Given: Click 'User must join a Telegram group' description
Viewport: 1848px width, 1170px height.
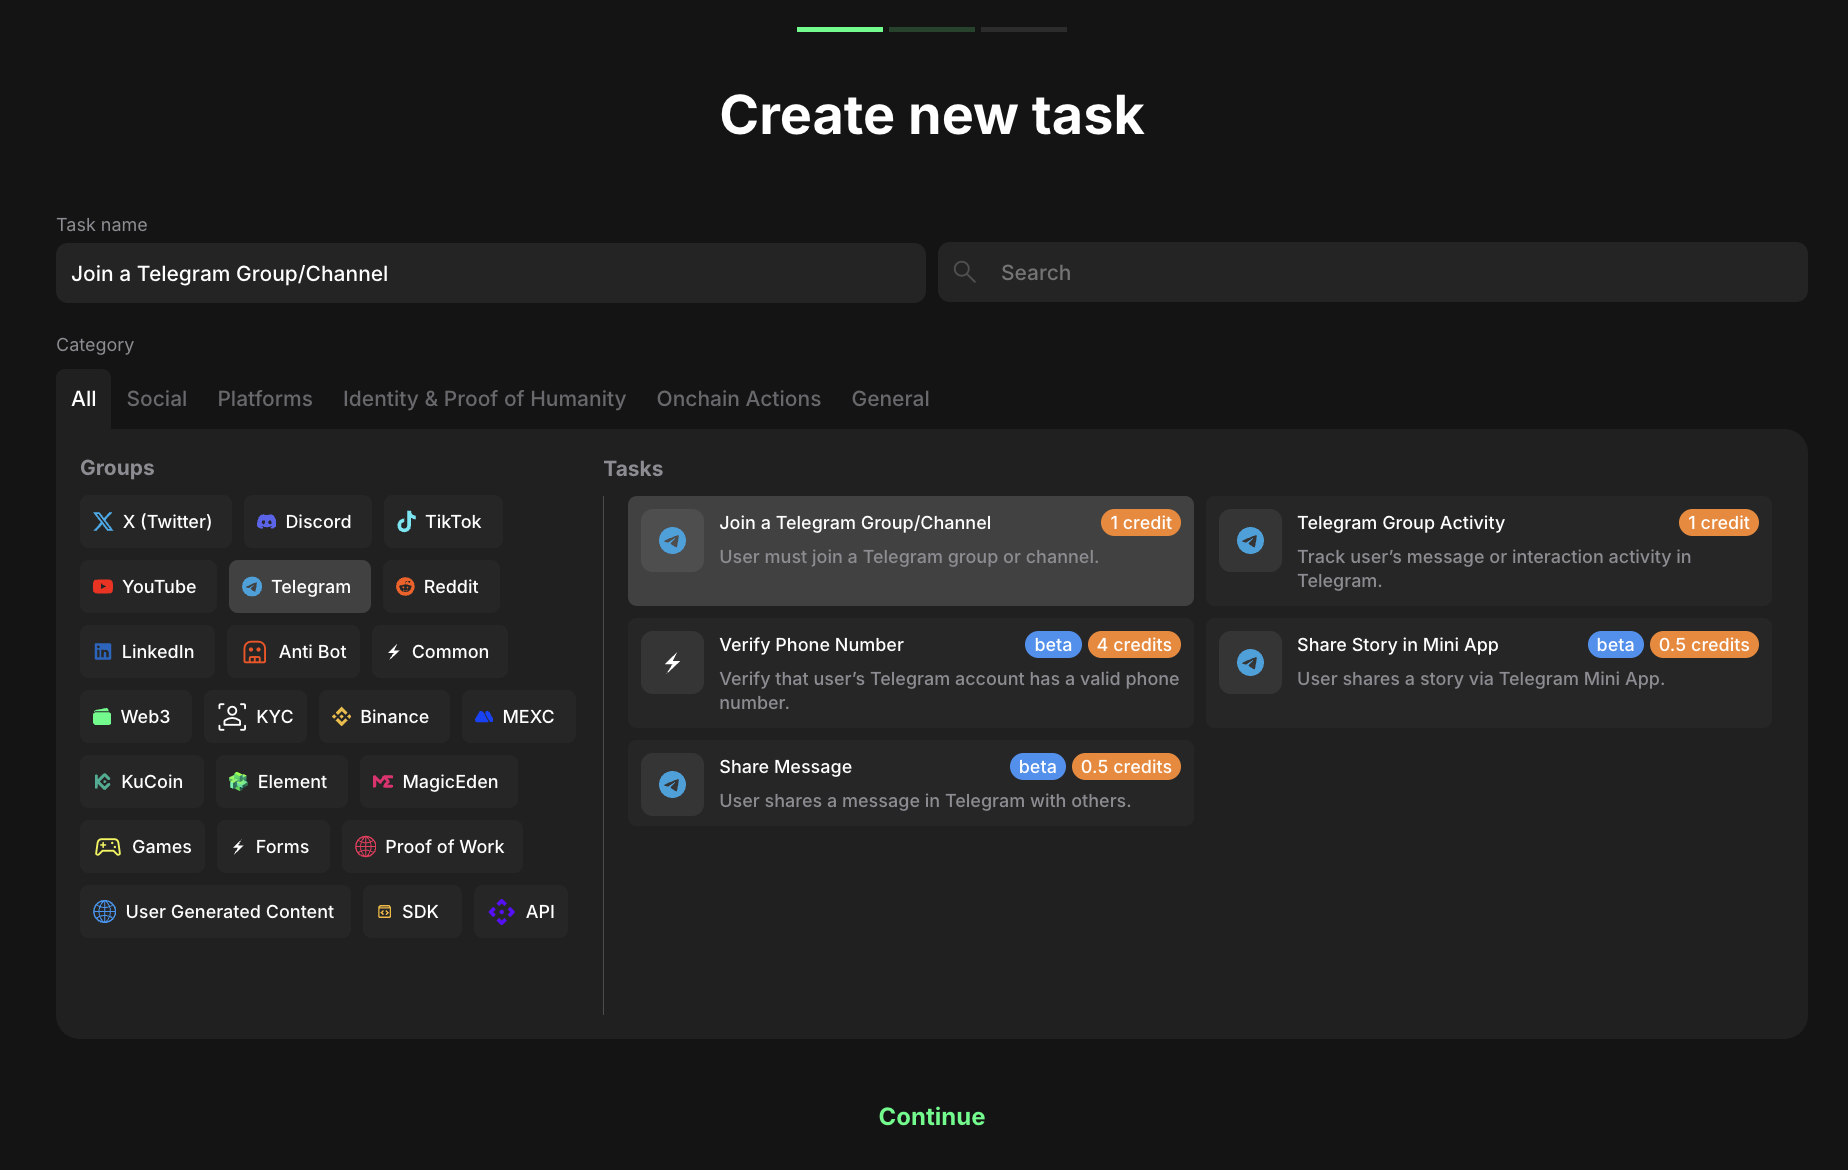Looking at the screenshot, I should pyautogui.click(x=909, y=557).
